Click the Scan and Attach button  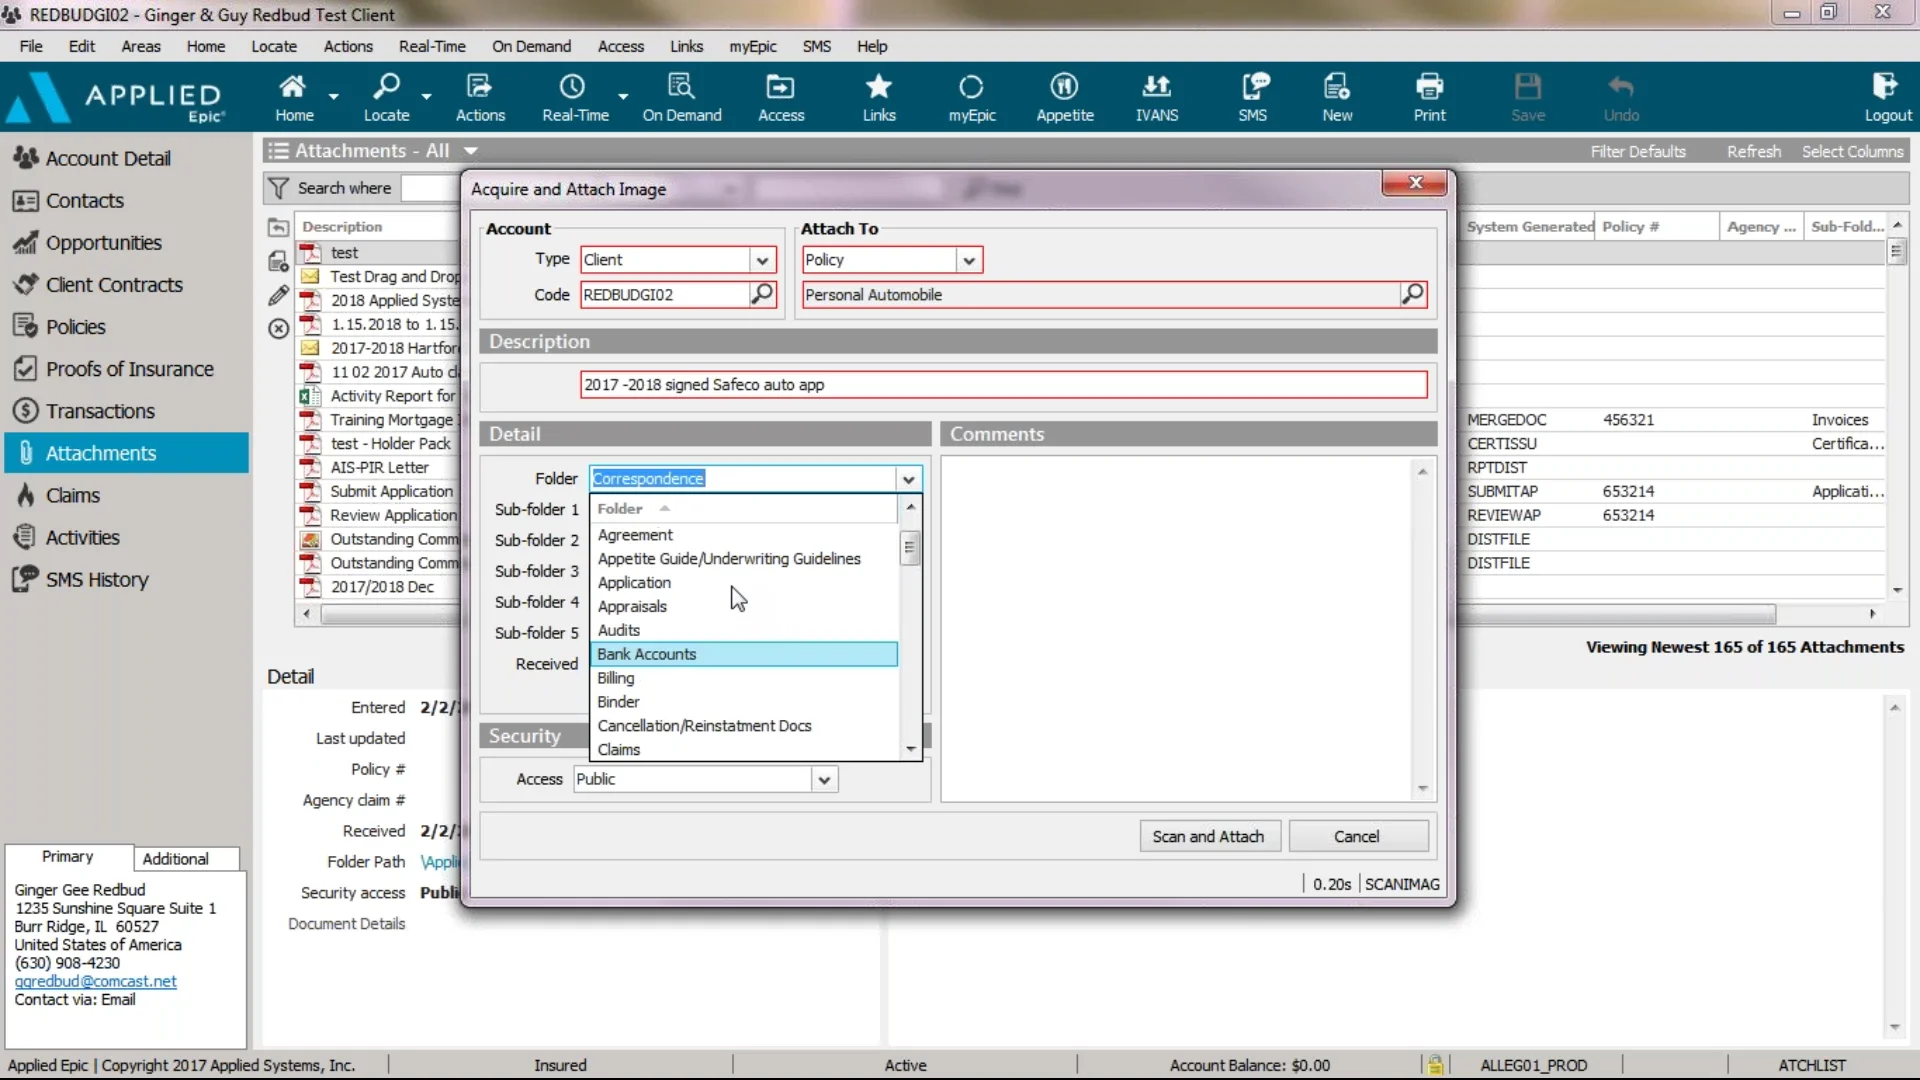(1208, 837)
